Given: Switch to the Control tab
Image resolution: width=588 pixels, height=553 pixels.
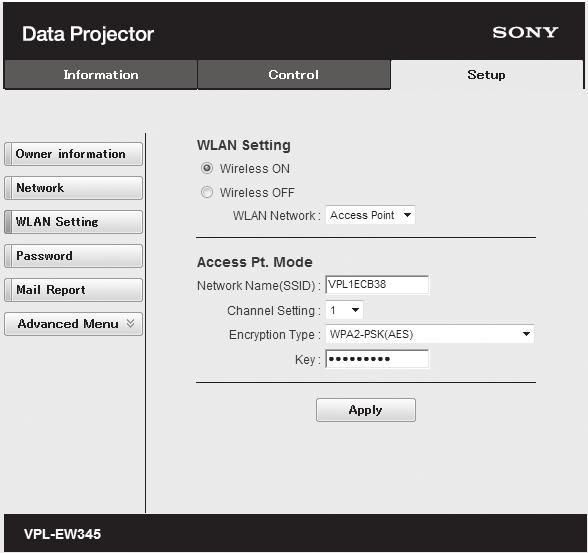Looking at the screenshot, I should click(x=294, y=75).
